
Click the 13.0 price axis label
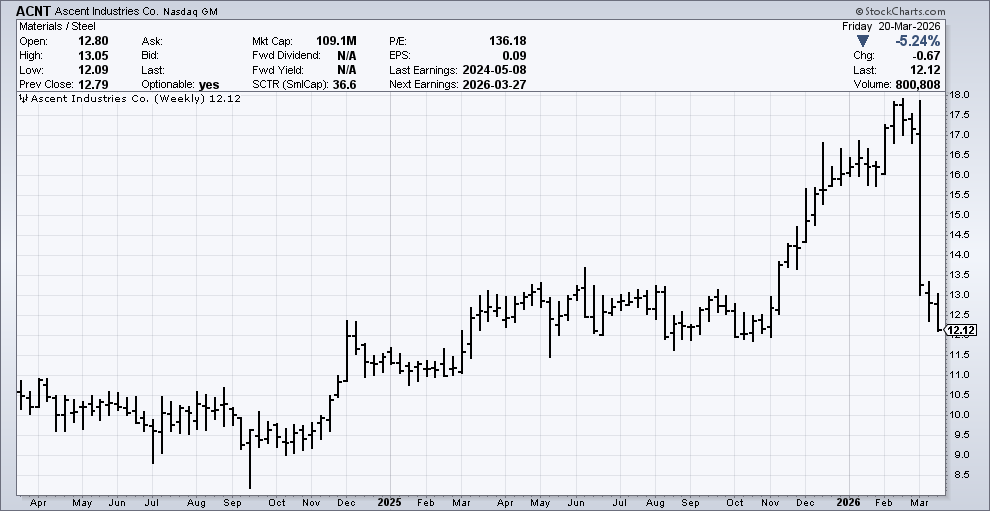(960, 295)
